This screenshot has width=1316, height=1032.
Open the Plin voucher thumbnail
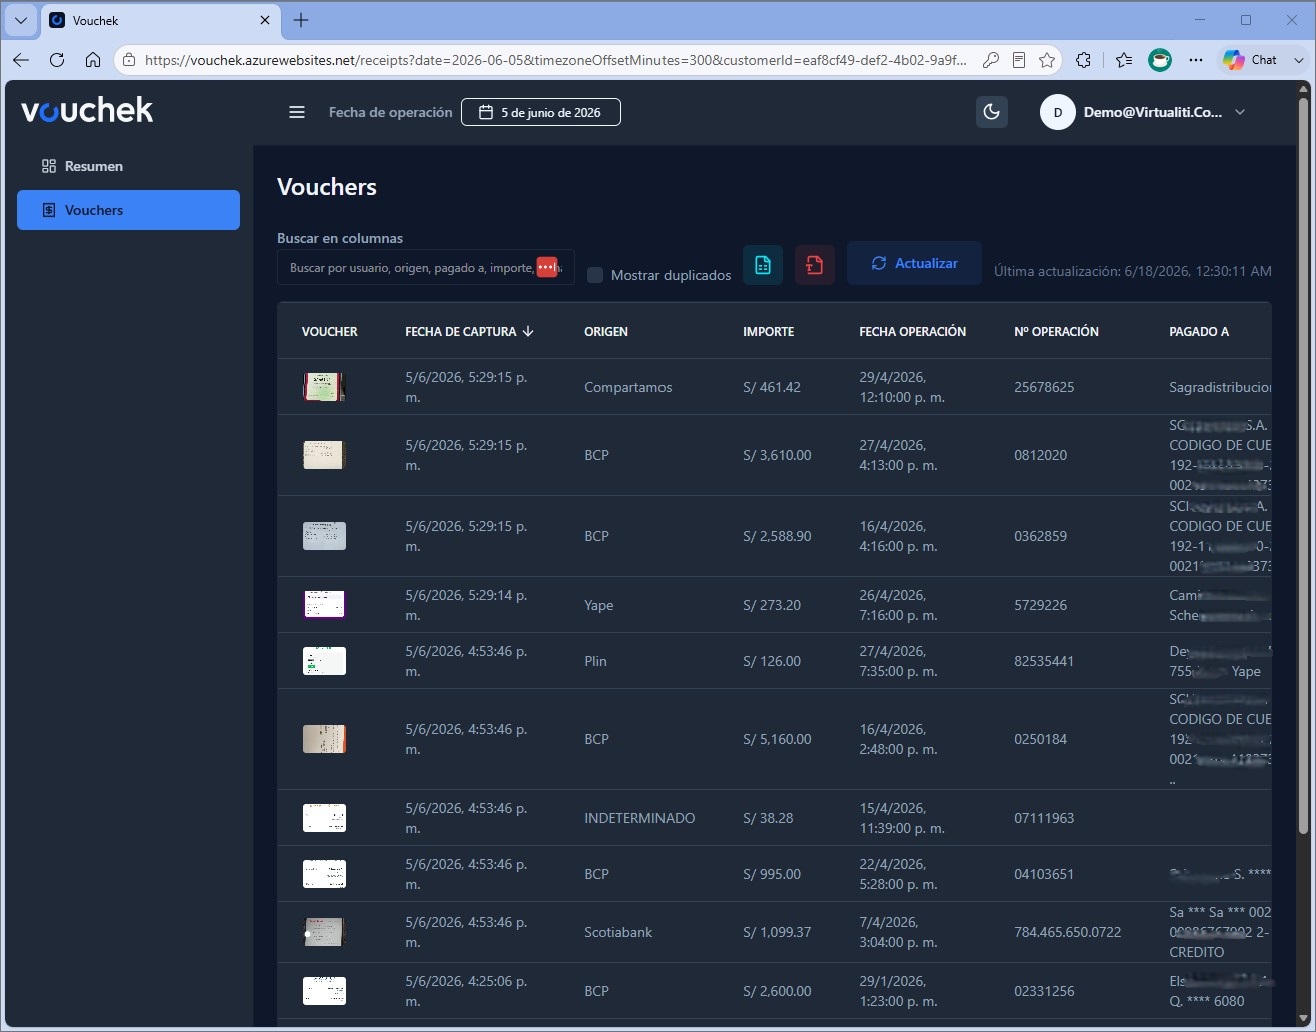324,661
